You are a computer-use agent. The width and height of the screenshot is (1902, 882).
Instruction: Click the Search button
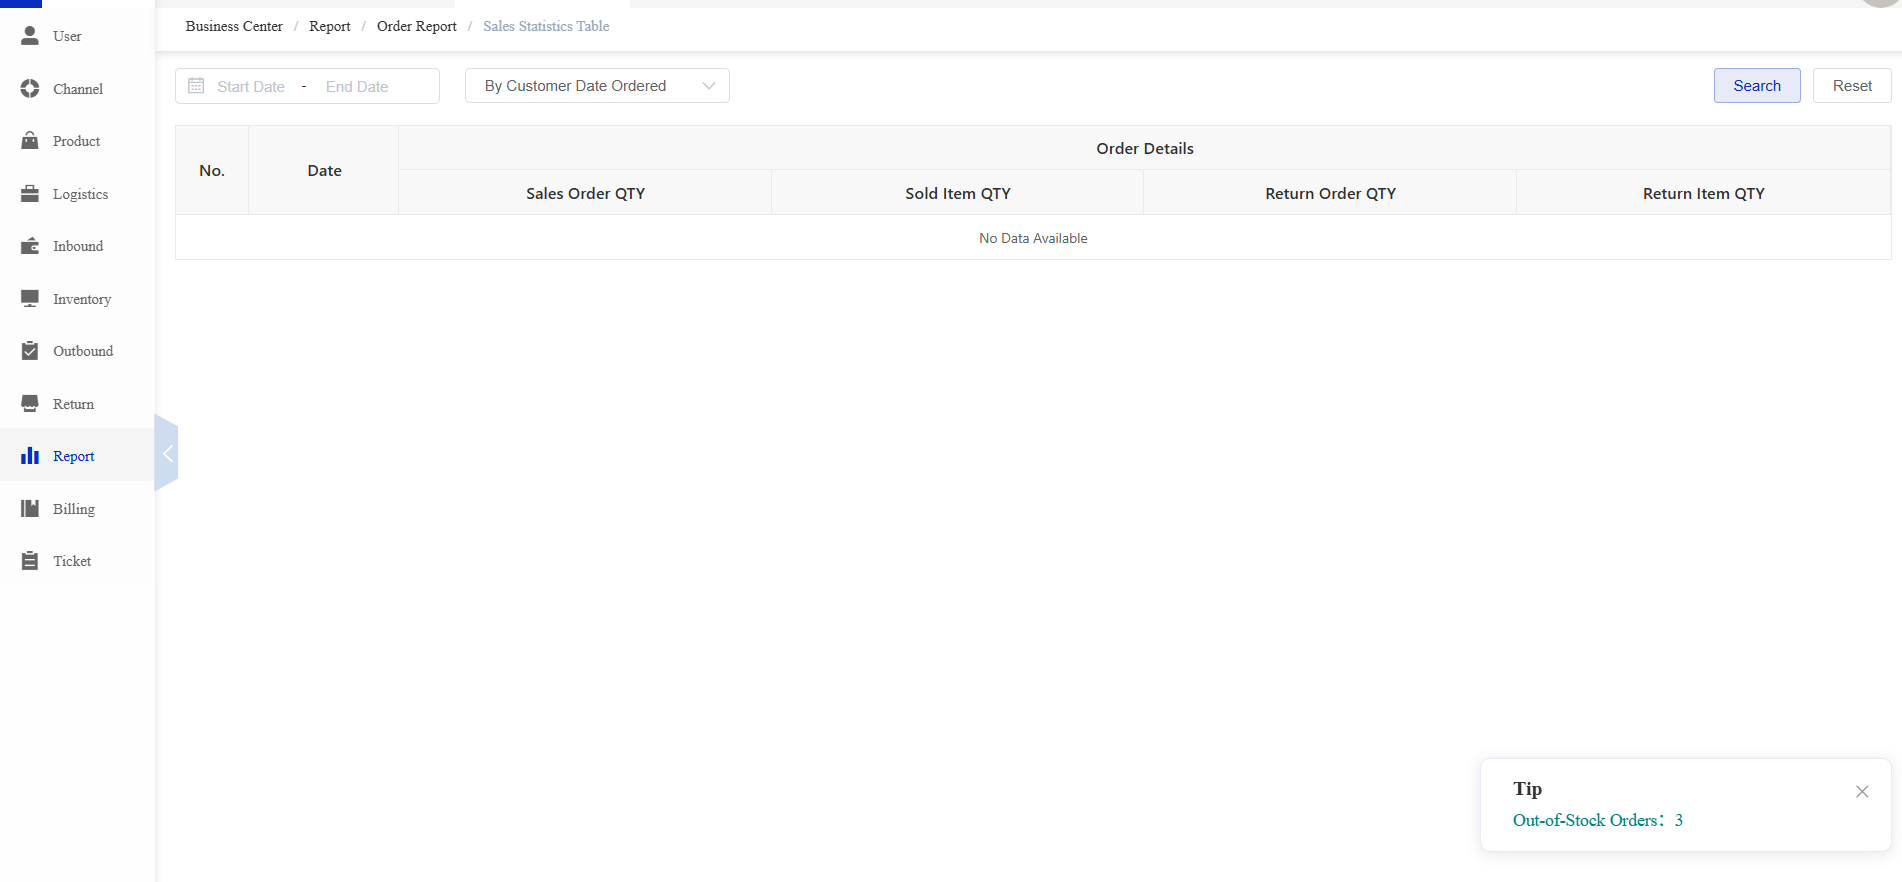pyautogui.click(x=1757, y=86)
